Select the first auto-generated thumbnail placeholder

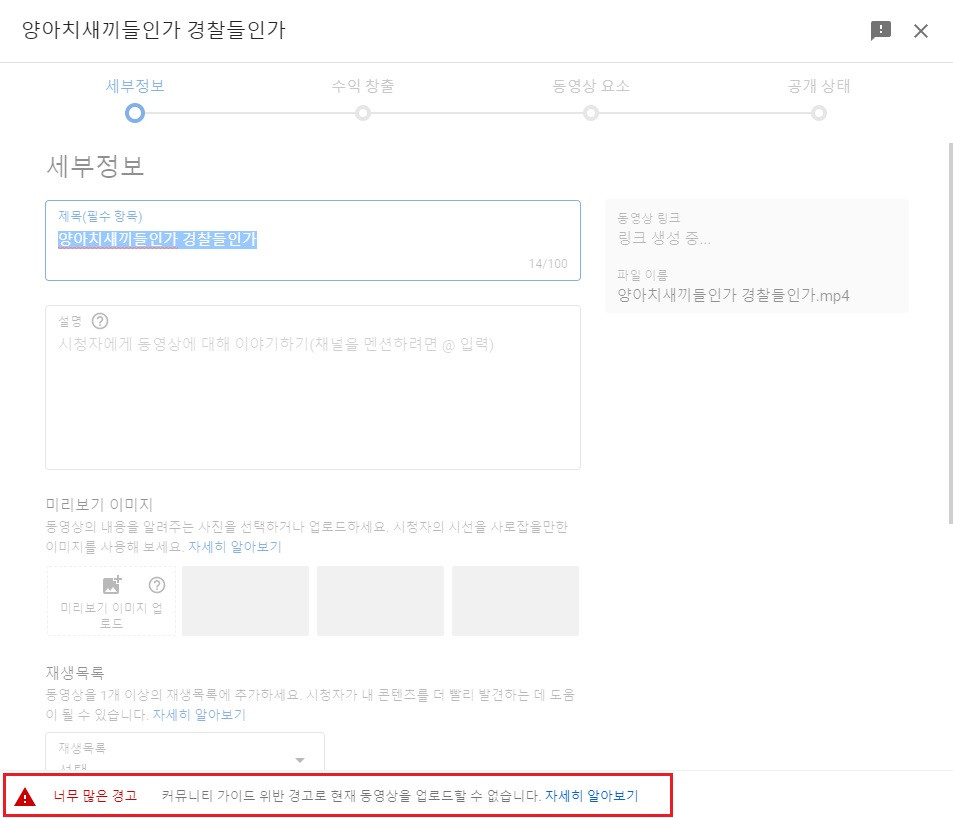coord(245,600)
